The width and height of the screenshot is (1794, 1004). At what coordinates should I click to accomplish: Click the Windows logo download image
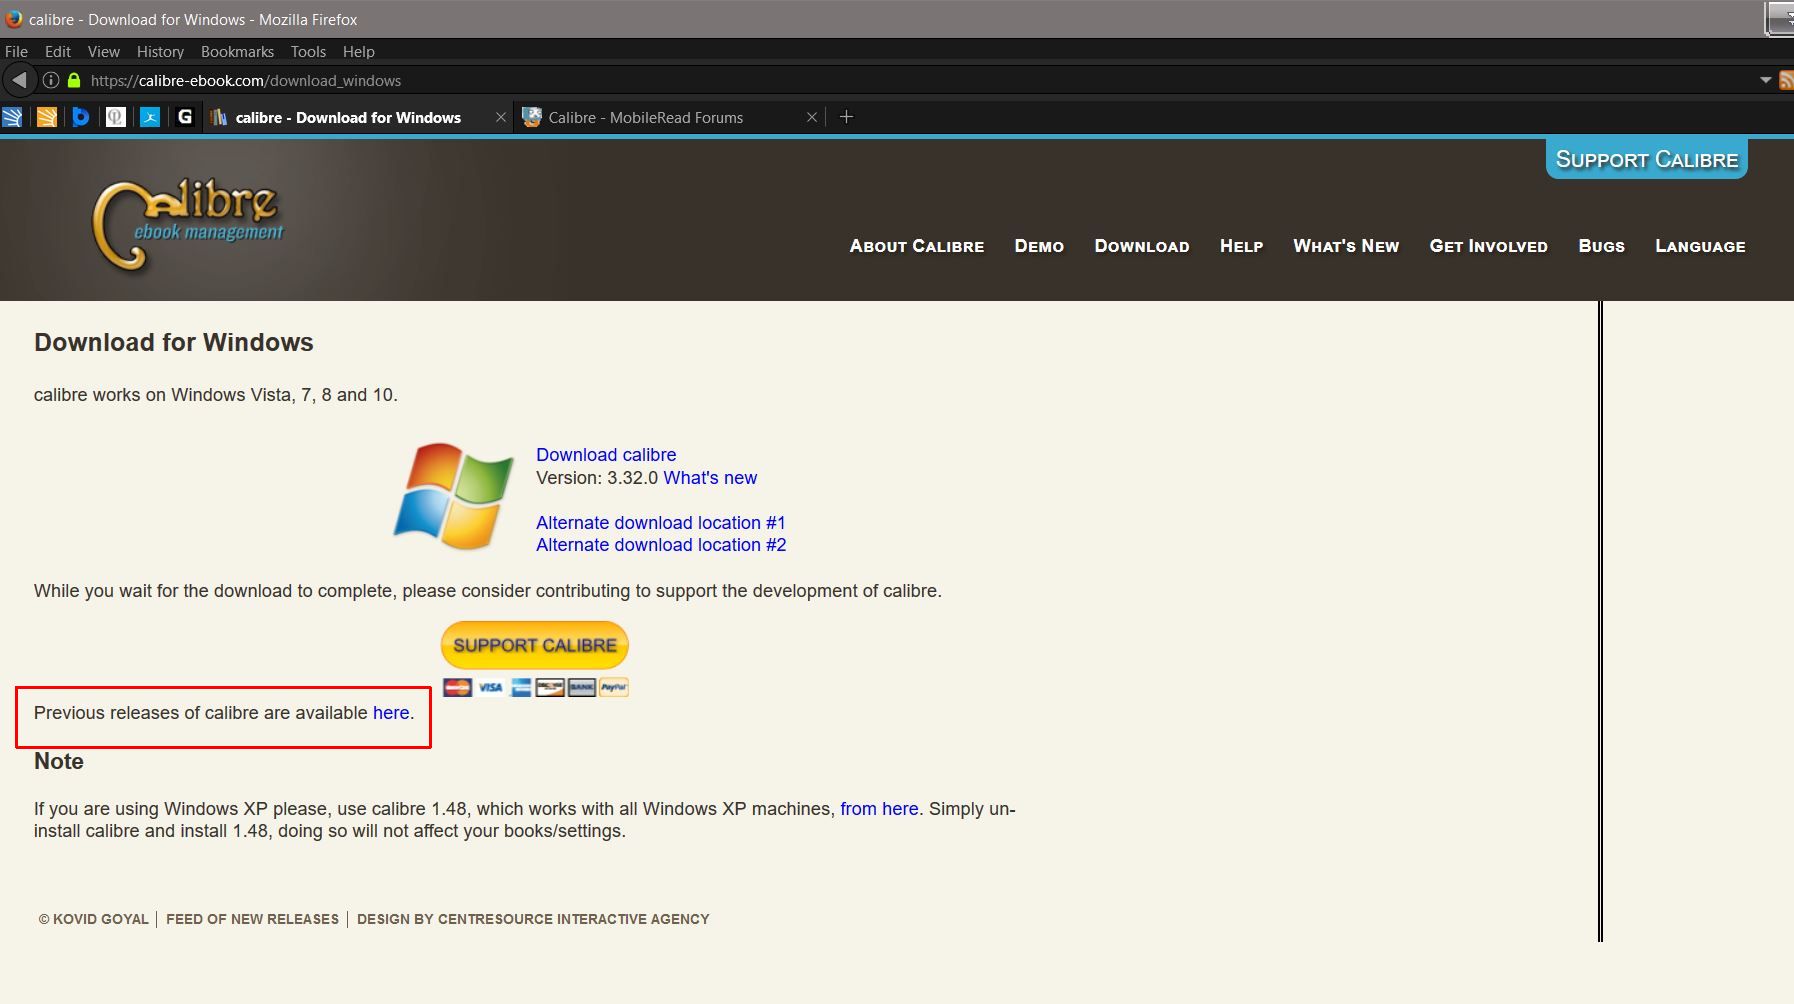pyautogui.click(x=455, y=496)
